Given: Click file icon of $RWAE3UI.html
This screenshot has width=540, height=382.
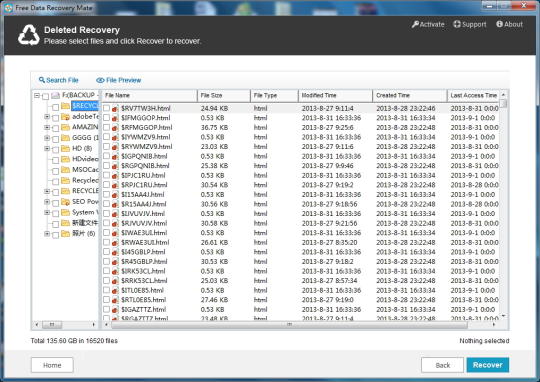Looking at the screenshot, I should 115,242.
